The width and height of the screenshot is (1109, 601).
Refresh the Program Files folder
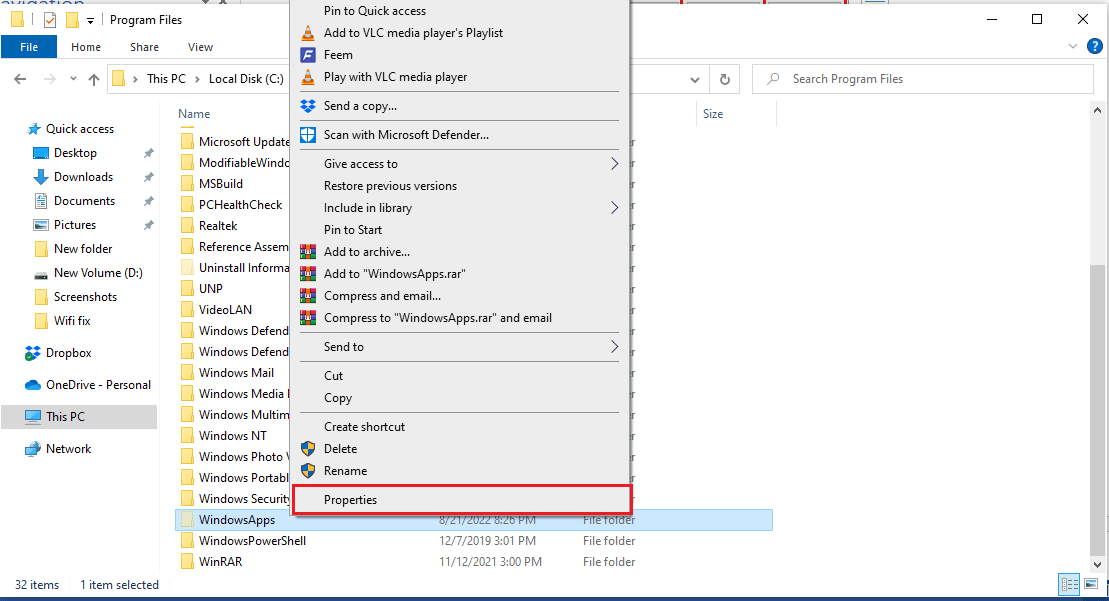click(x=724, y=79)
